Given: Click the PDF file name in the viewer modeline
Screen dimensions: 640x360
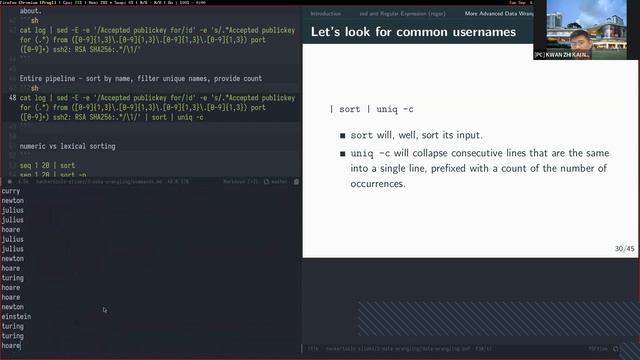Looking at the screenshot, I should (x=398, y=349).
